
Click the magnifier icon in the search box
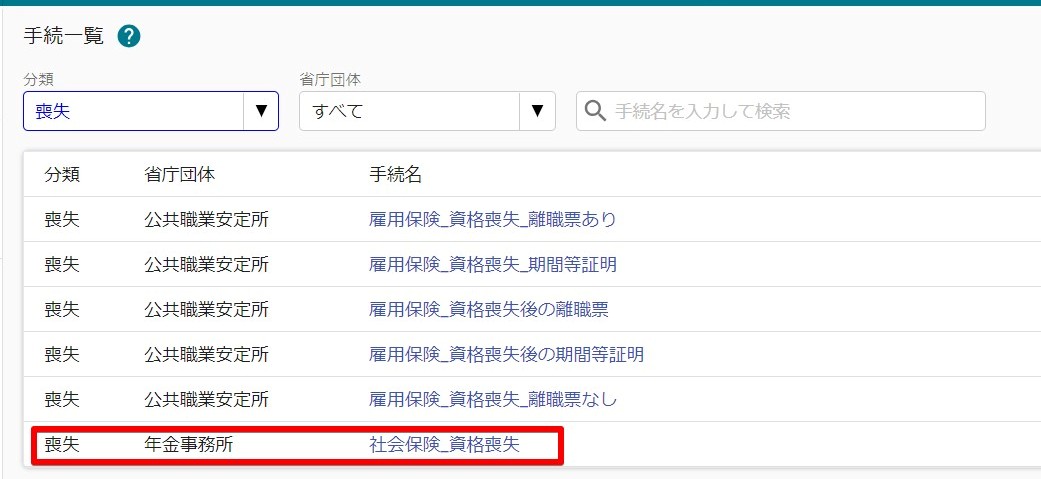click(596, 111)
